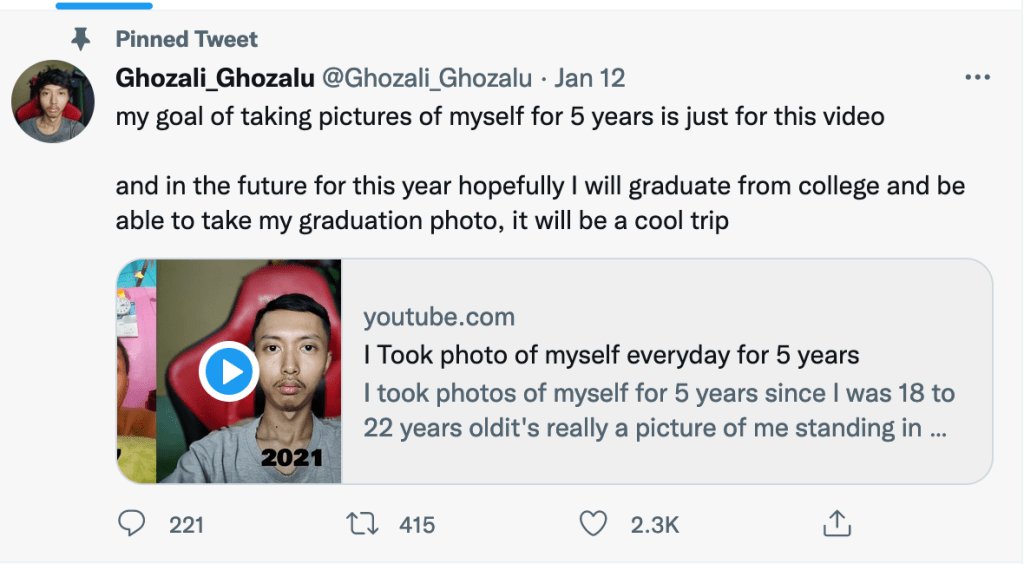The image size is (1024, 564).
Task: Open the youtube.com domain link
Action: [x=439, y=318]
